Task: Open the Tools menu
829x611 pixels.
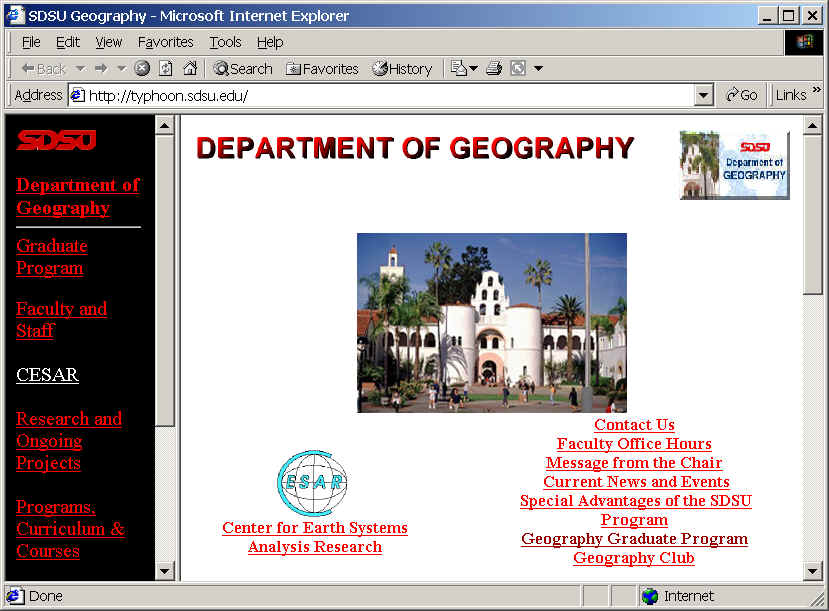Action: (225, 42)
